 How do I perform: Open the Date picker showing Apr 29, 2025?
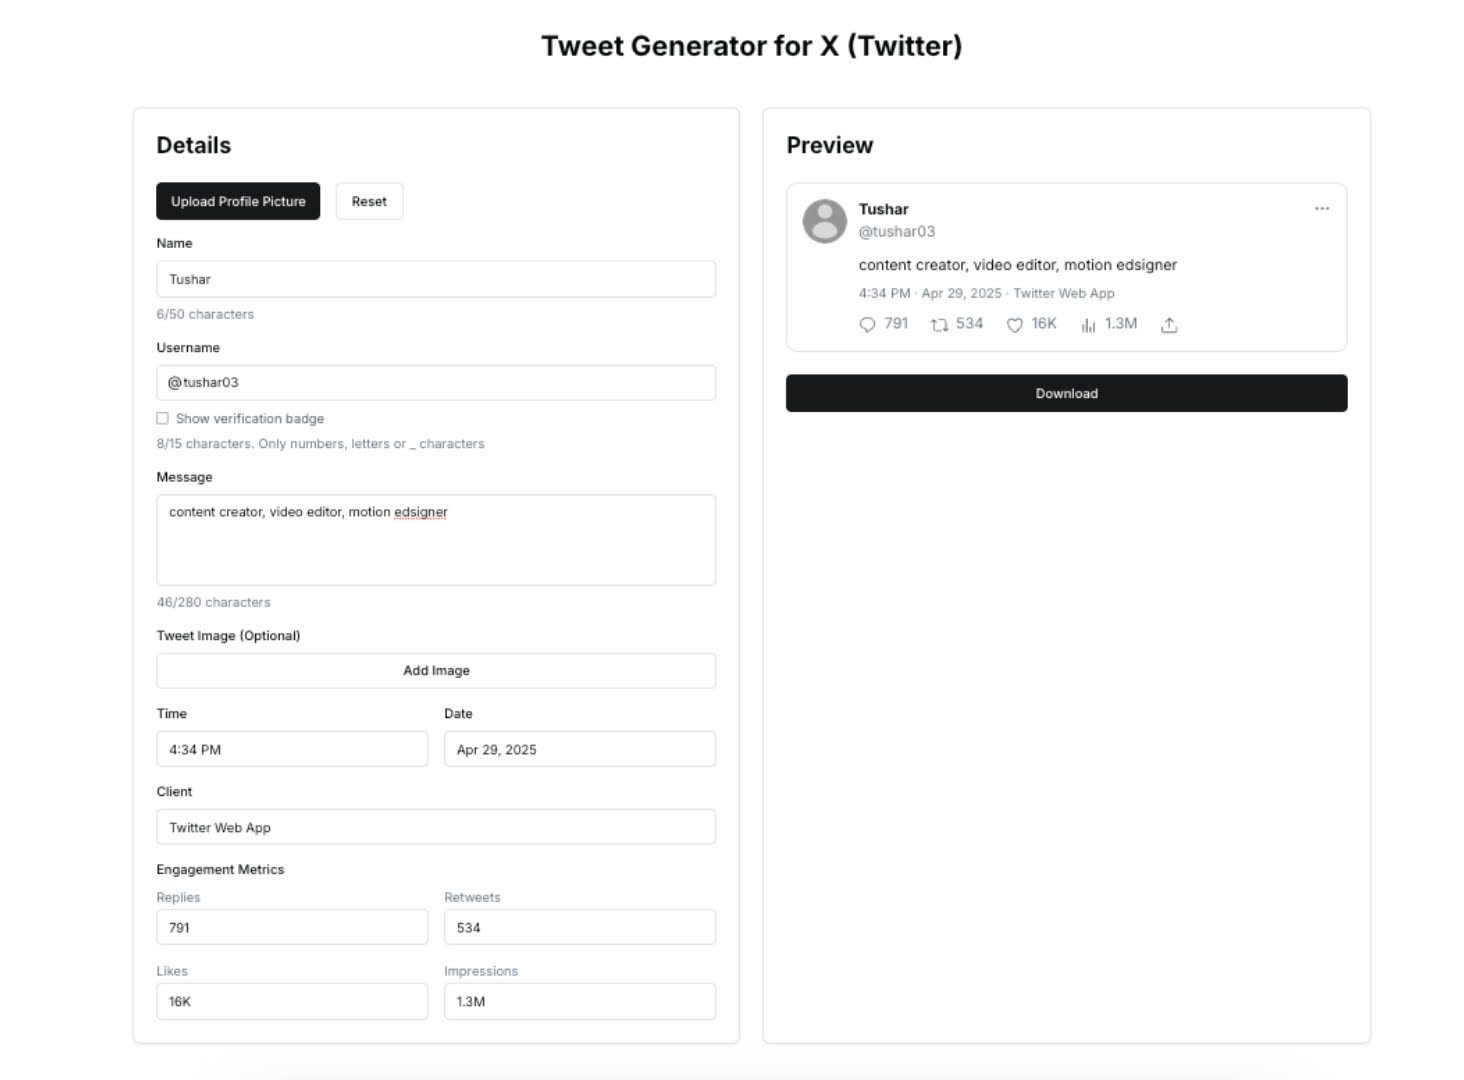(x=580, y=749)
